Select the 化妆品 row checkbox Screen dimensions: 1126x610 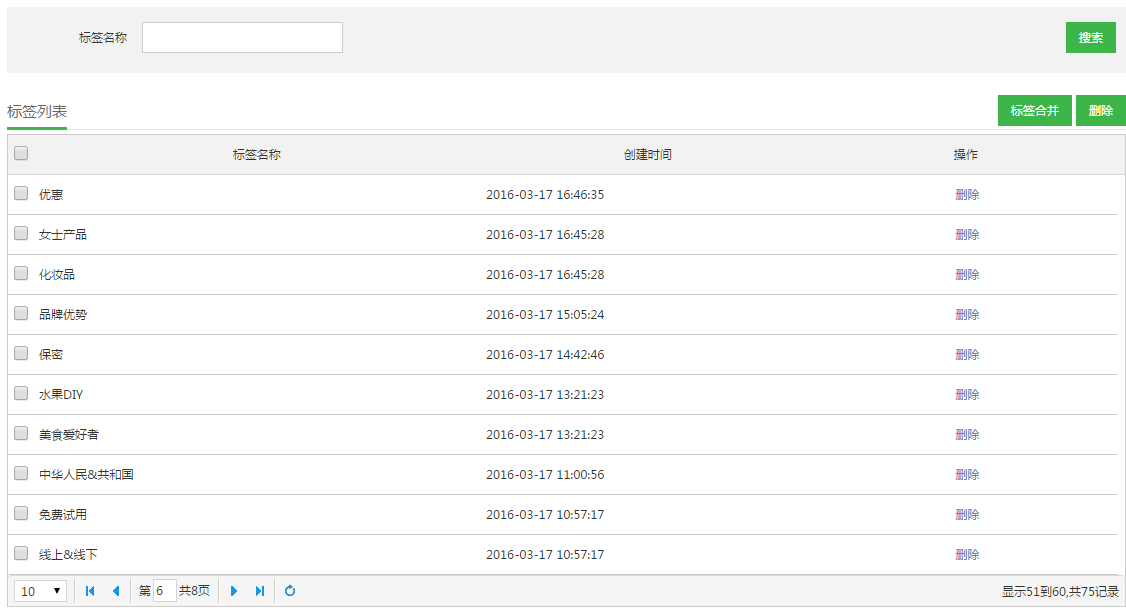tap(21, 274)
